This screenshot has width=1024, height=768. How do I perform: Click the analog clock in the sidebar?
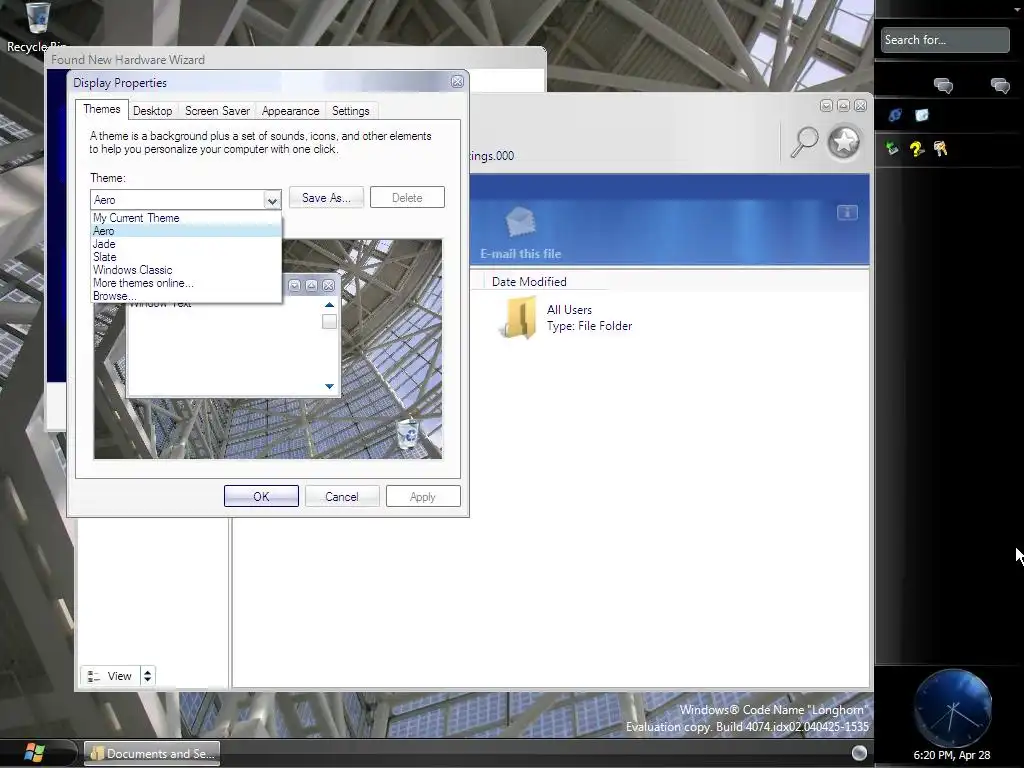(x=952, y=708)
